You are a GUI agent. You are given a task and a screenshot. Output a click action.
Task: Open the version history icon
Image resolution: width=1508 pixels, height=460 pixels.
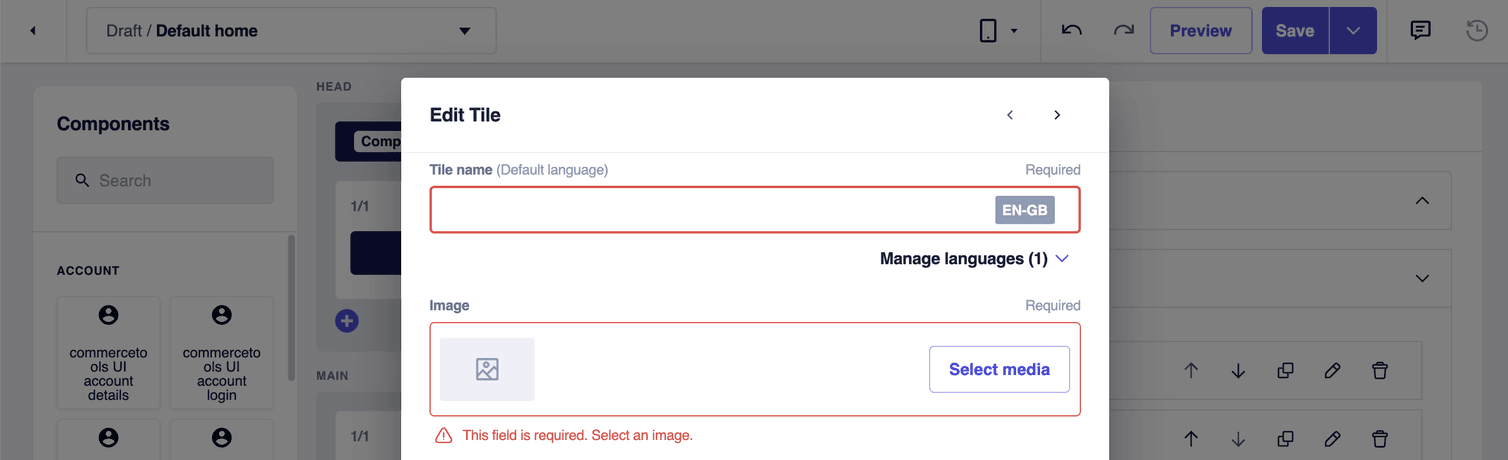point(1477,31)
